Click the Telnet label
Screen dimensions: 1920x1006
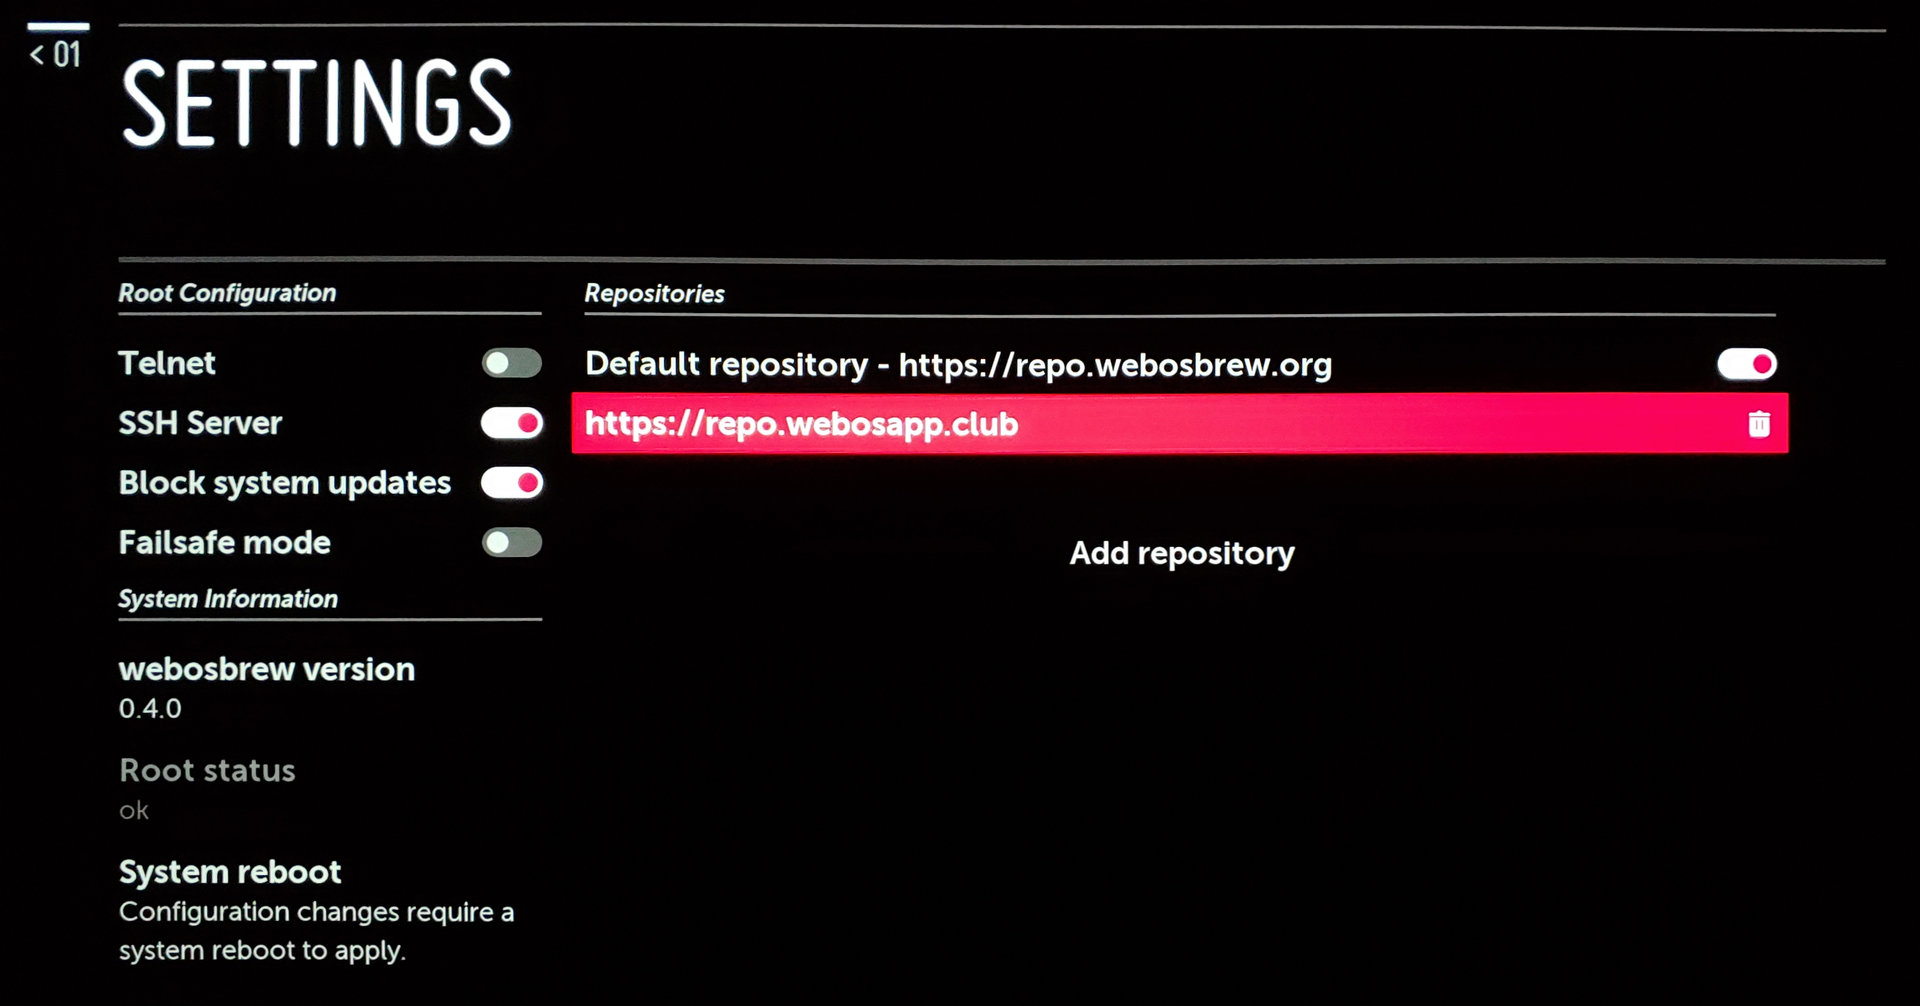pyautogui.click(x=167, y=363)
